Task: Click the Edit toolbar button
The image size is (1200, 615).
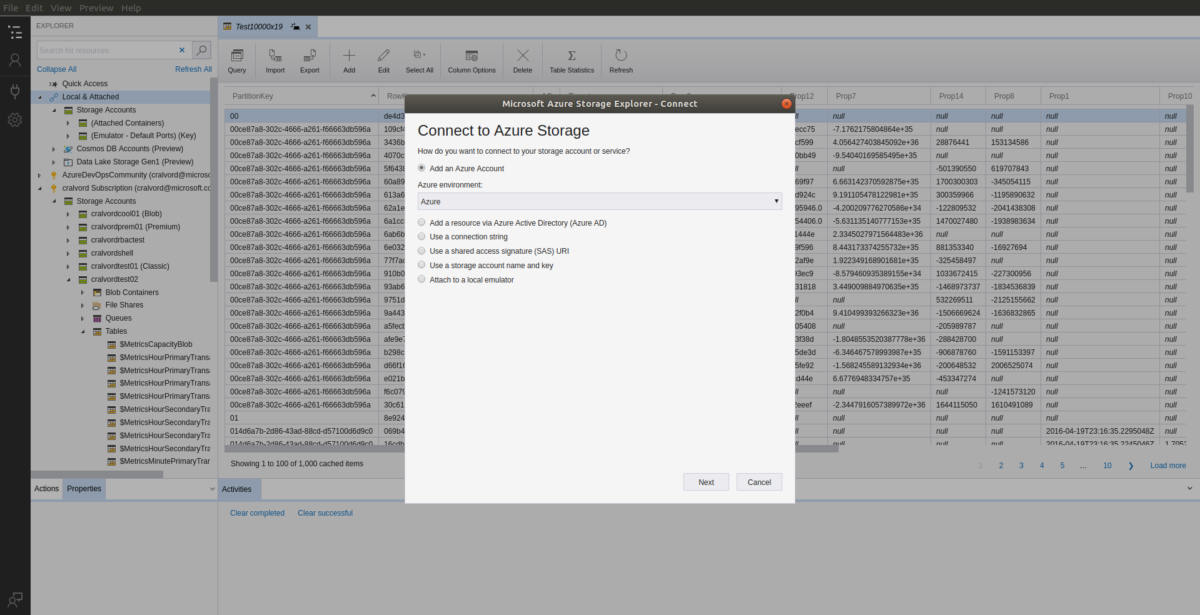Action: point(384,61)
